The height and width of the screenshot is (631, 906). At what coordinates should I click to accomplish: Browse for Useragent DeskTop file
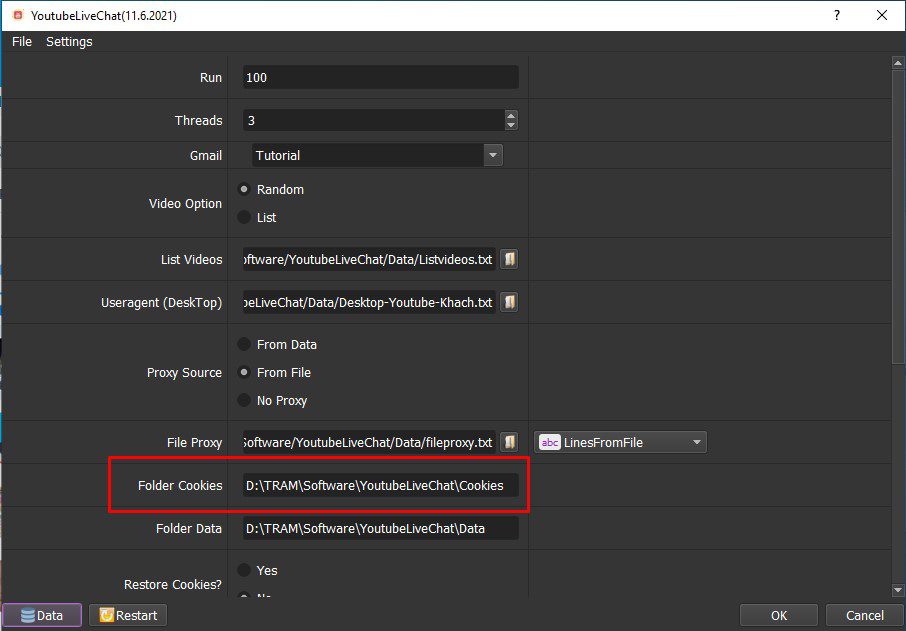point(509,302)
